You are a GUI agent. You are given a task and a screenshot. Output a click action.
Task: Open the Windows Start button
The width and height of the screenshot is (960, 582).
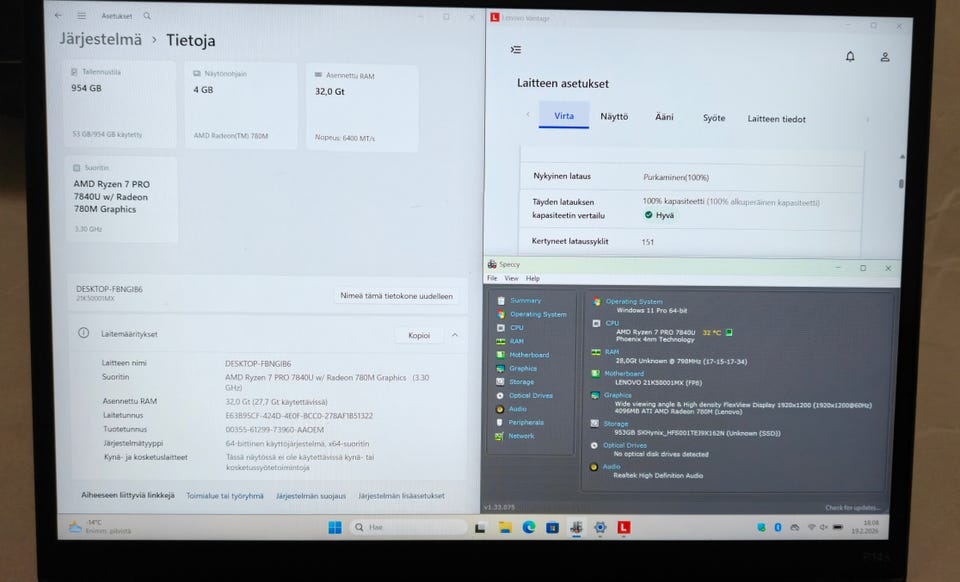(x=335, y=527)
